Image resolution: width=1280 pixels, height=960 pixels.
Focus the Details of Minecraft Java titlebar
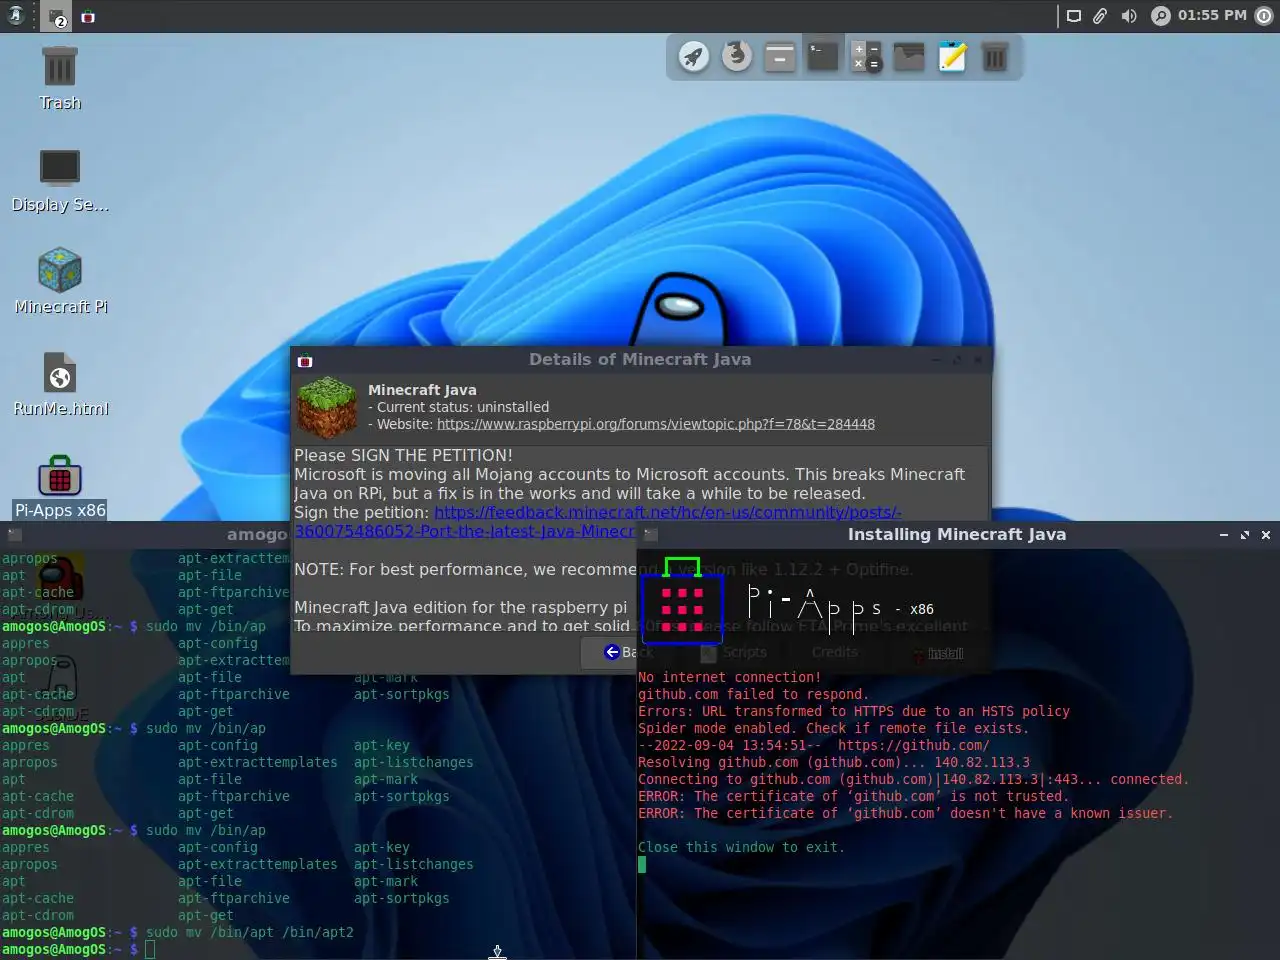click(640, 359)
